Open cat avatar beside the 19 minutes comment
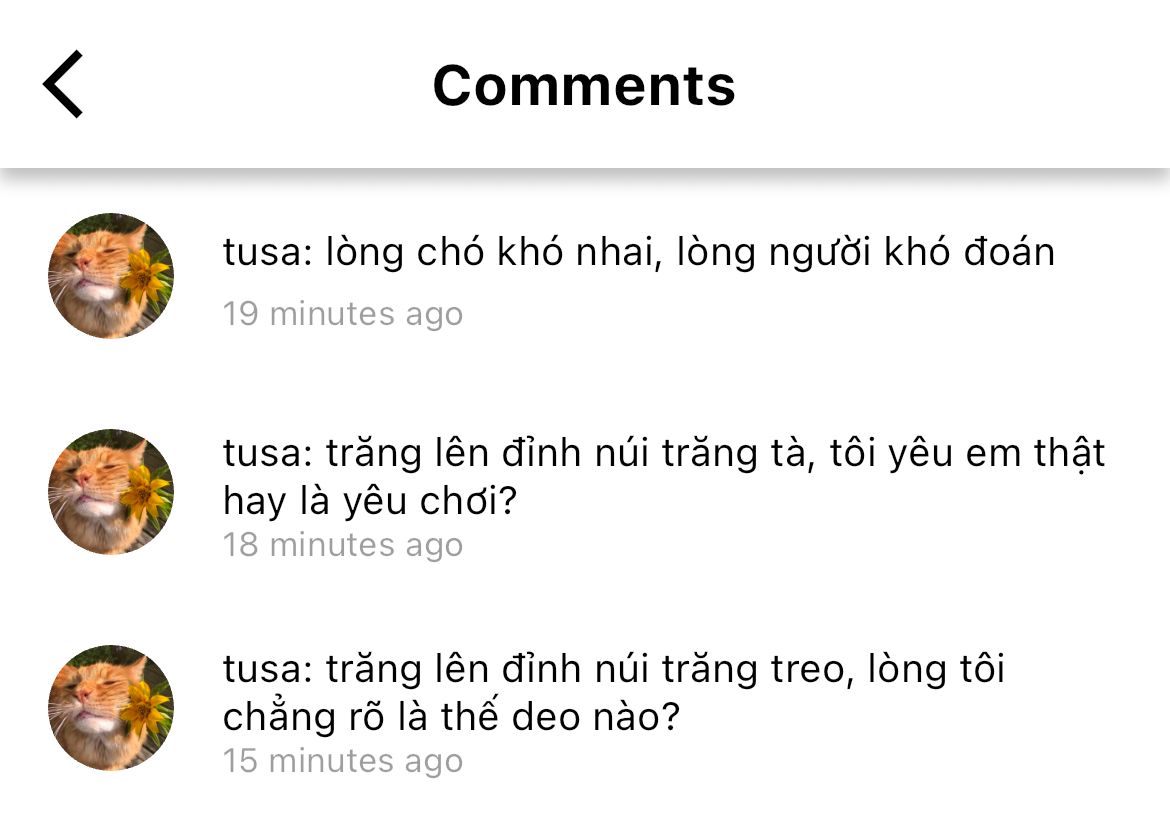The height and width of the screenshot is (837, 1170). click(110, 275)
